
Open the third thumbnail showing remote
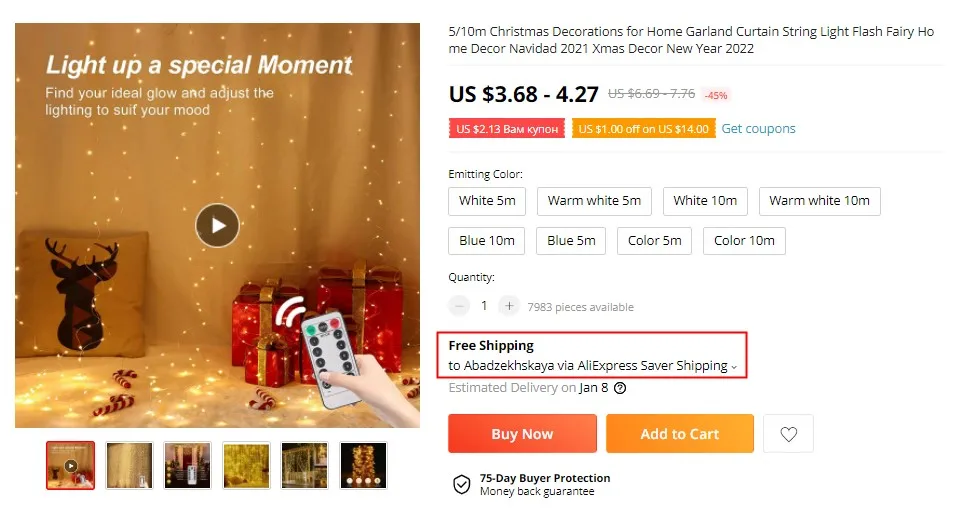pyautogui.click(x=187, y=465)
